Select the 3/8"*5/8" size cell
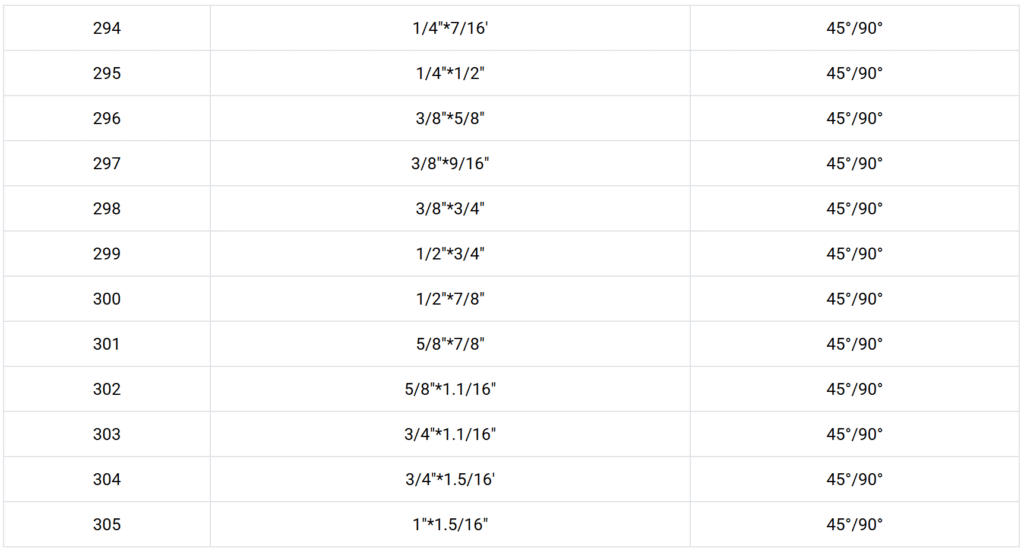This screenshot has height=551, width=1024. pos(450,118)
